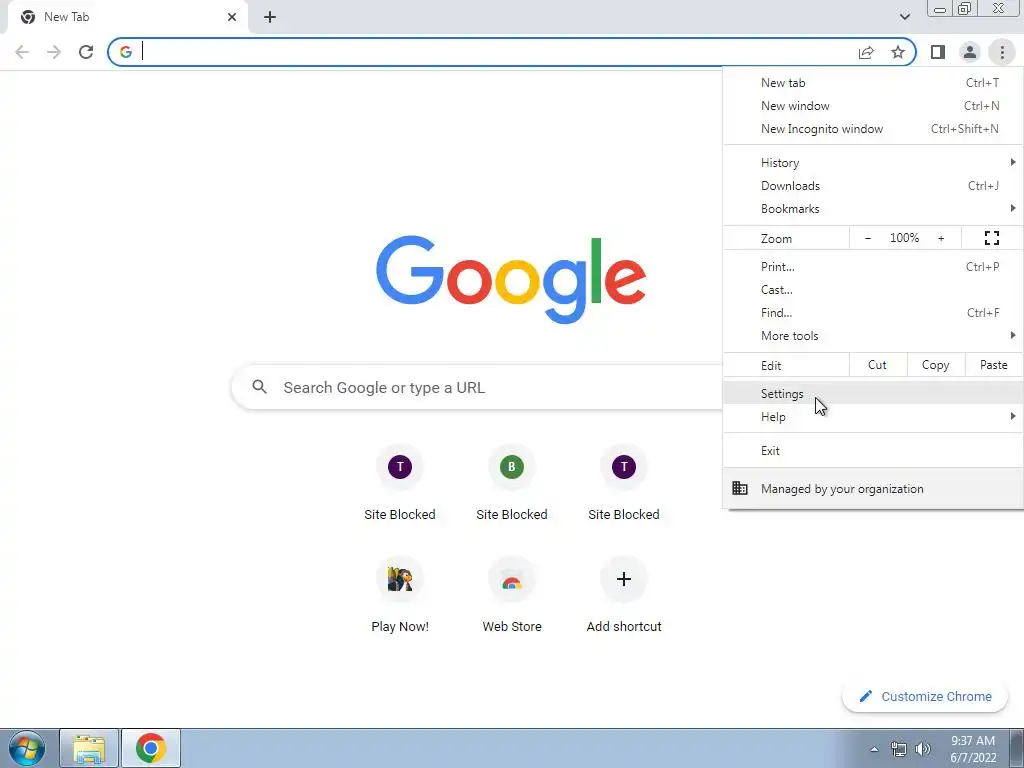Increase zoom with the plus button
Viewport: 1024px width, 768px height.
point(941,238)
